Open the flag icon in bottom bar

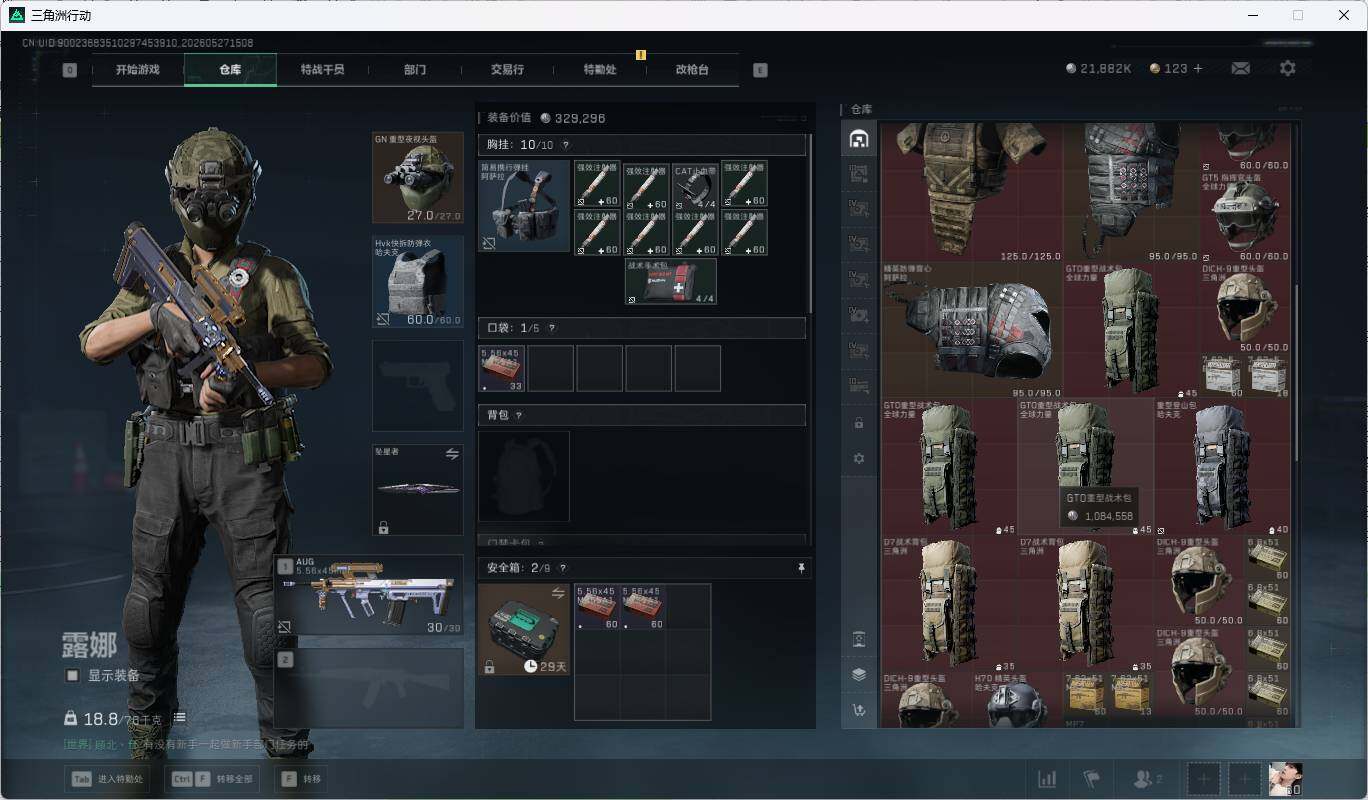point(1092,779)
